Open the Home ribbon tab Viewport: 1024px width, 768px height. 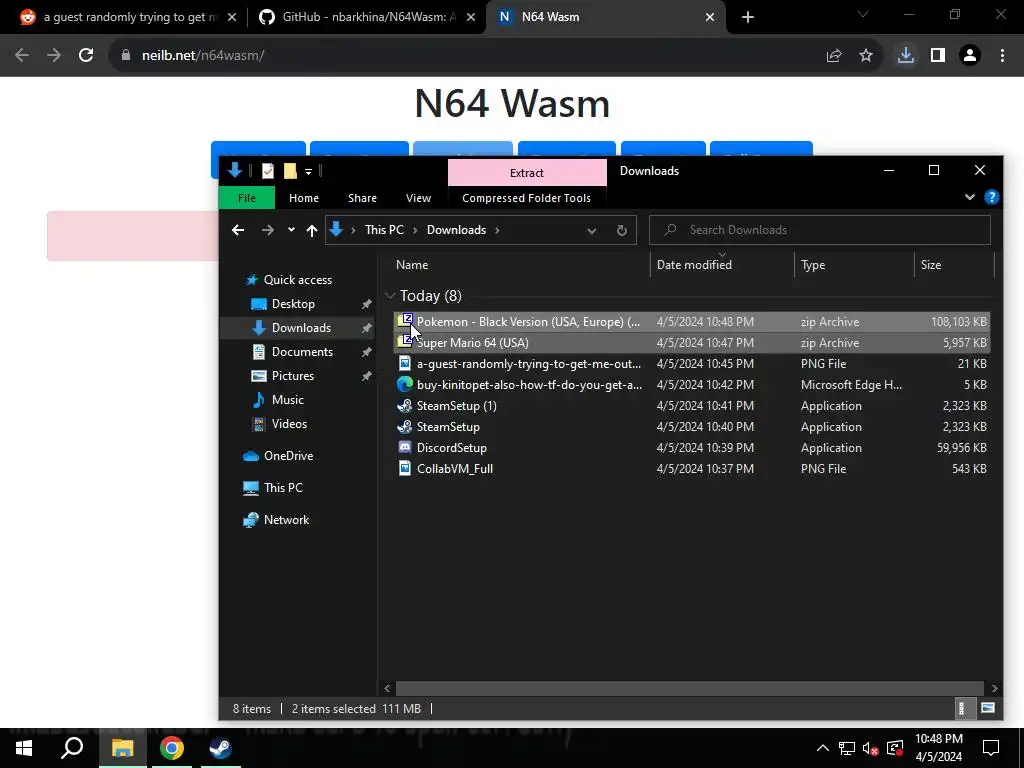point(304,198)
